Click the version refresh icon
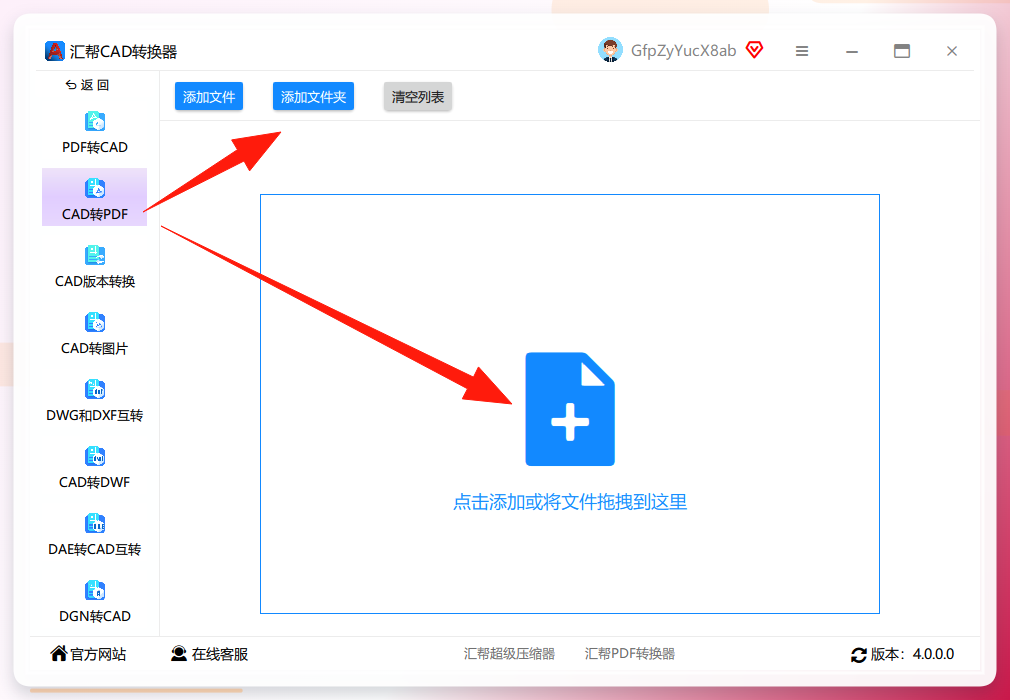The height and width of the screenshot is (700, 1010). [859, 656]
